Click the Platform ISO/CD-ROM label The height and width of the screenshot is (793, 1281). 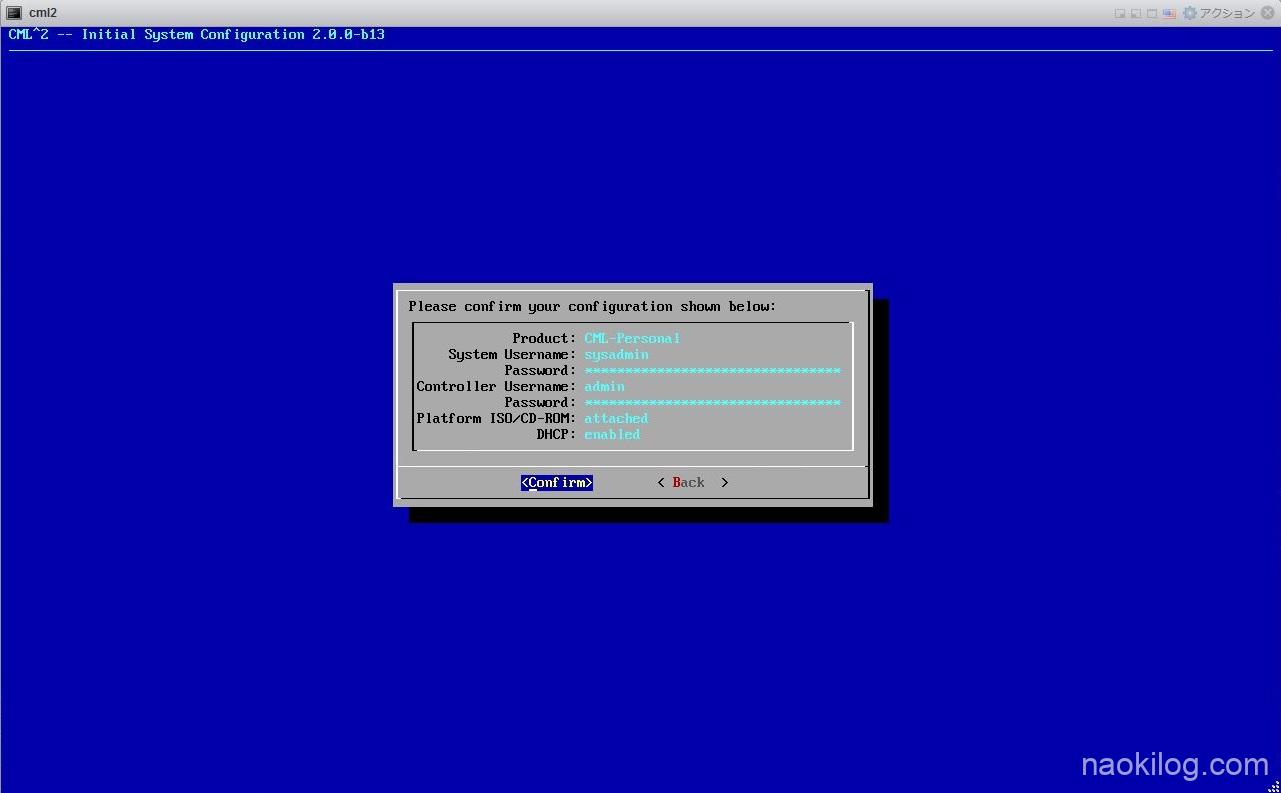click(496, 419)
